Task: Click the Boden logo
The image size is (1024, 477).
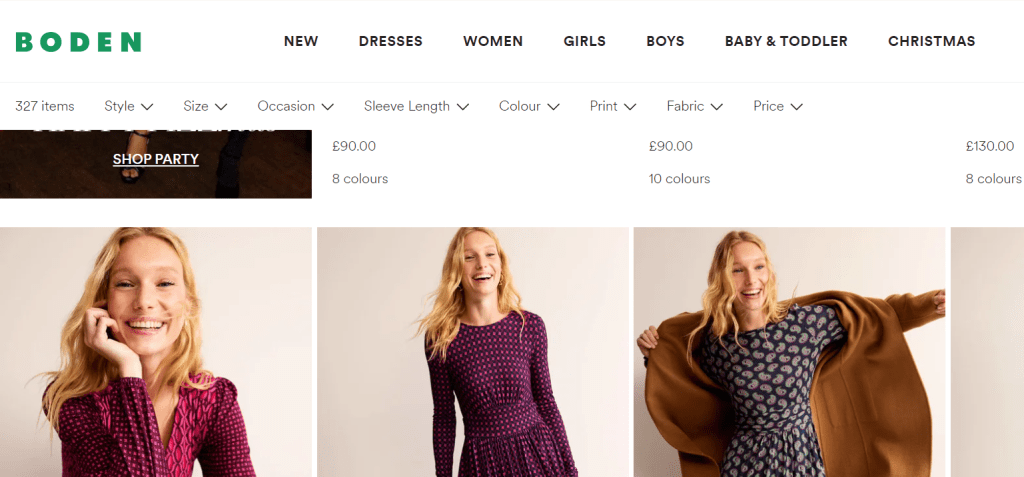Action: pyautogui.click(x=78, y=42)
